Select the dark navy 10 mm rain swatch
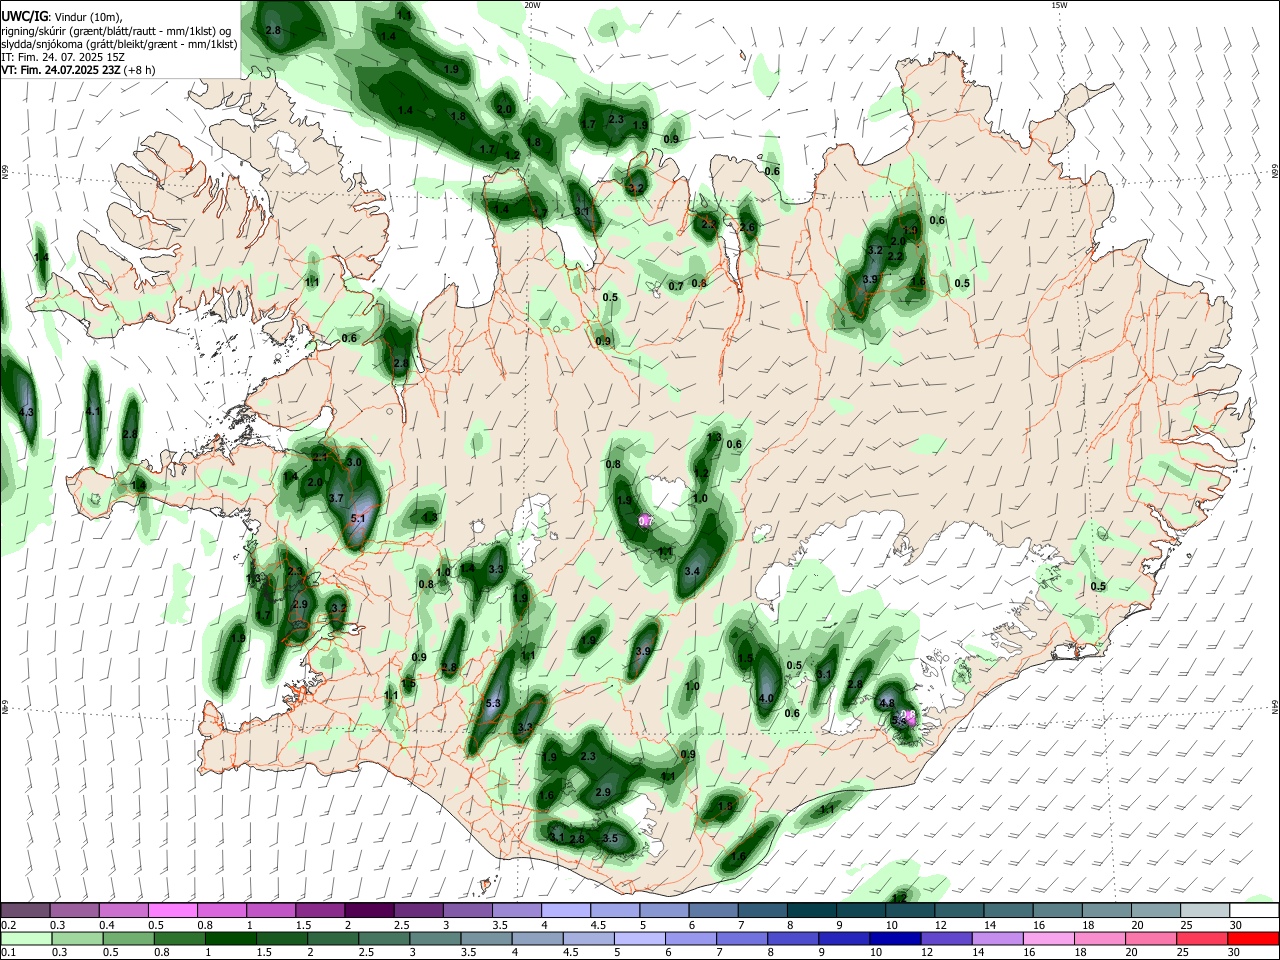1280x960 pixels. tap(894, 938)
